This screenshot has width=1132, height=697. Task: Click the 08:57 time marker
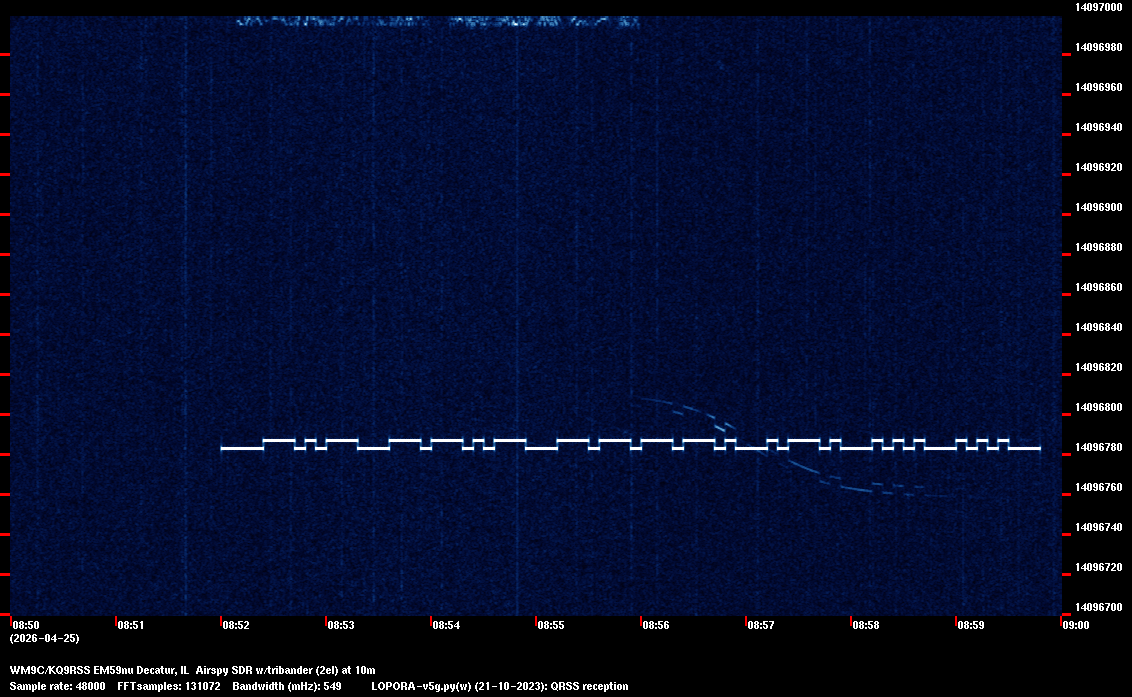pyautogui.click(x=761, y=625)
